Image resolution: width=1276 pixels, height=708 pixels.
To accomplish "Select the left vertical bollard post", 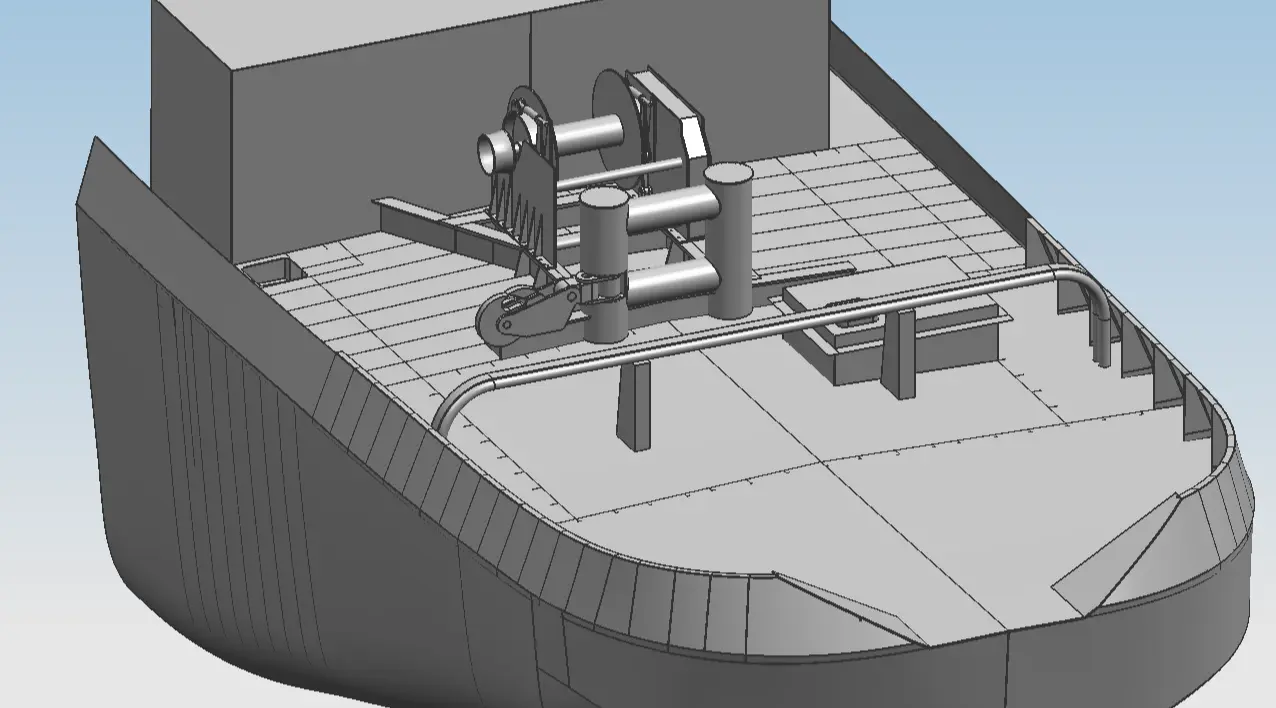I will point(603,265).
